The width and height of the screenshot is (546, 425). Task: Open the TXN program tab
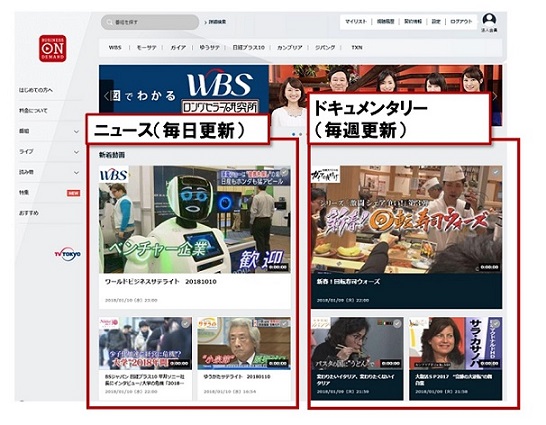357,47
